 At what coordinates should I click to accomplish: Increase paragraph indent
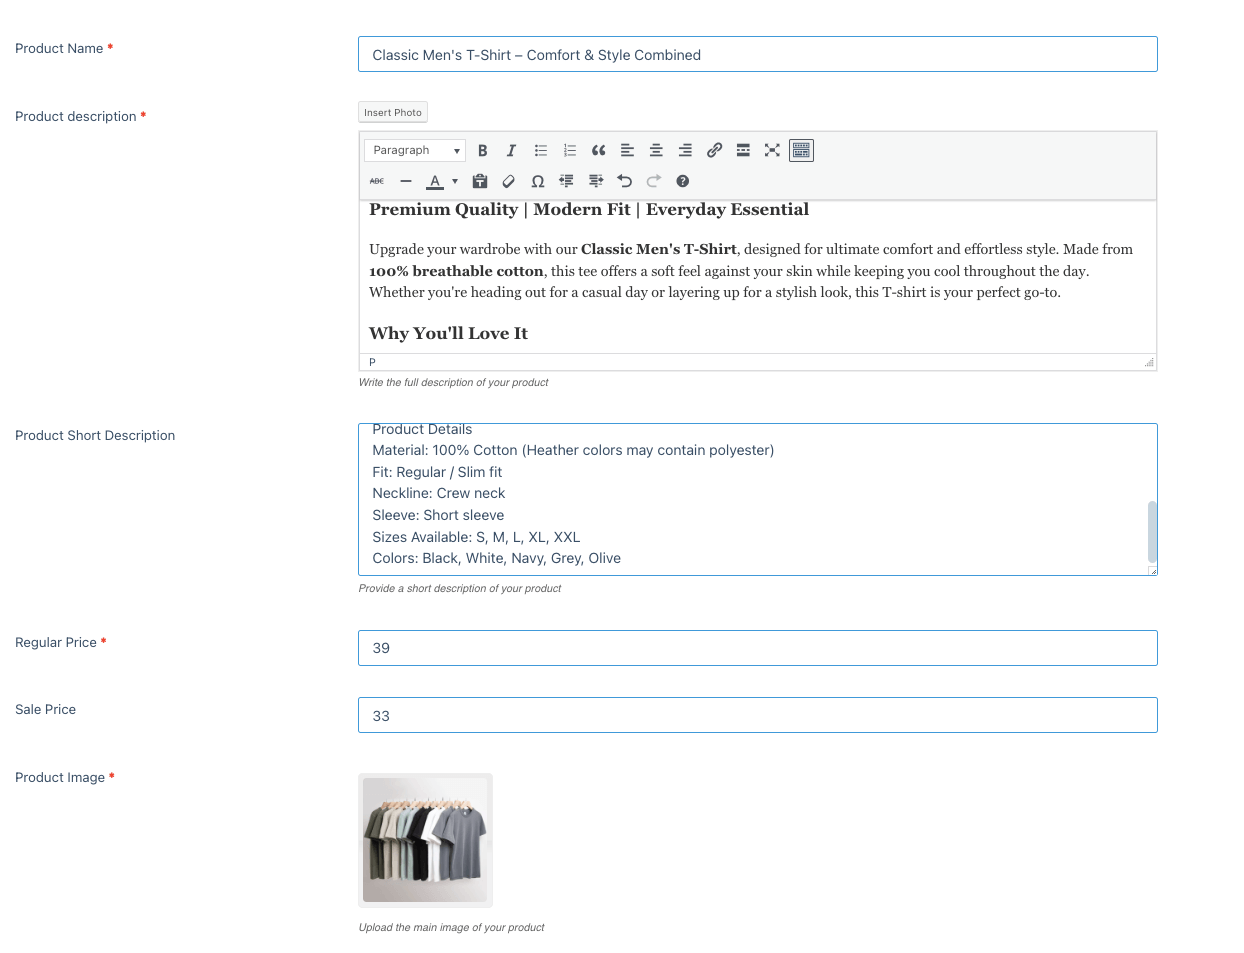click(x=596, y=181)
